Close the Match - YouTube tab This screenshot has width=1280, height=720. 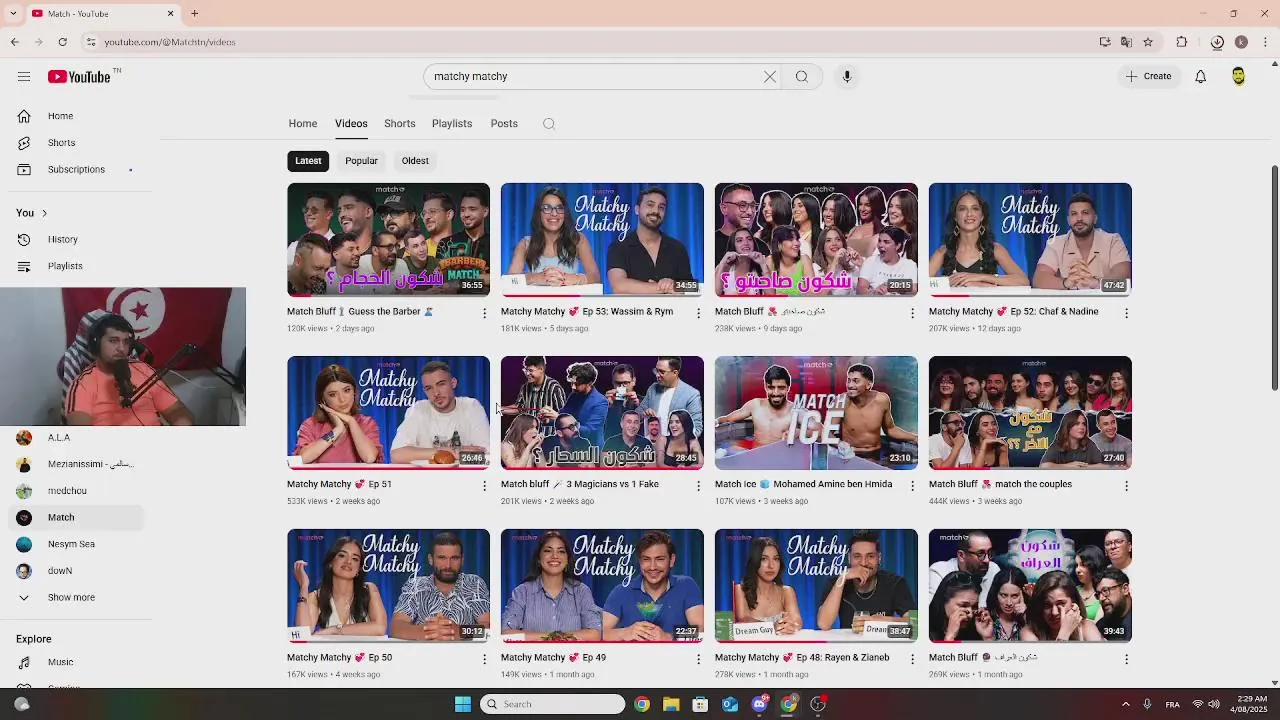pyautogui.click(x=170, y=13)
